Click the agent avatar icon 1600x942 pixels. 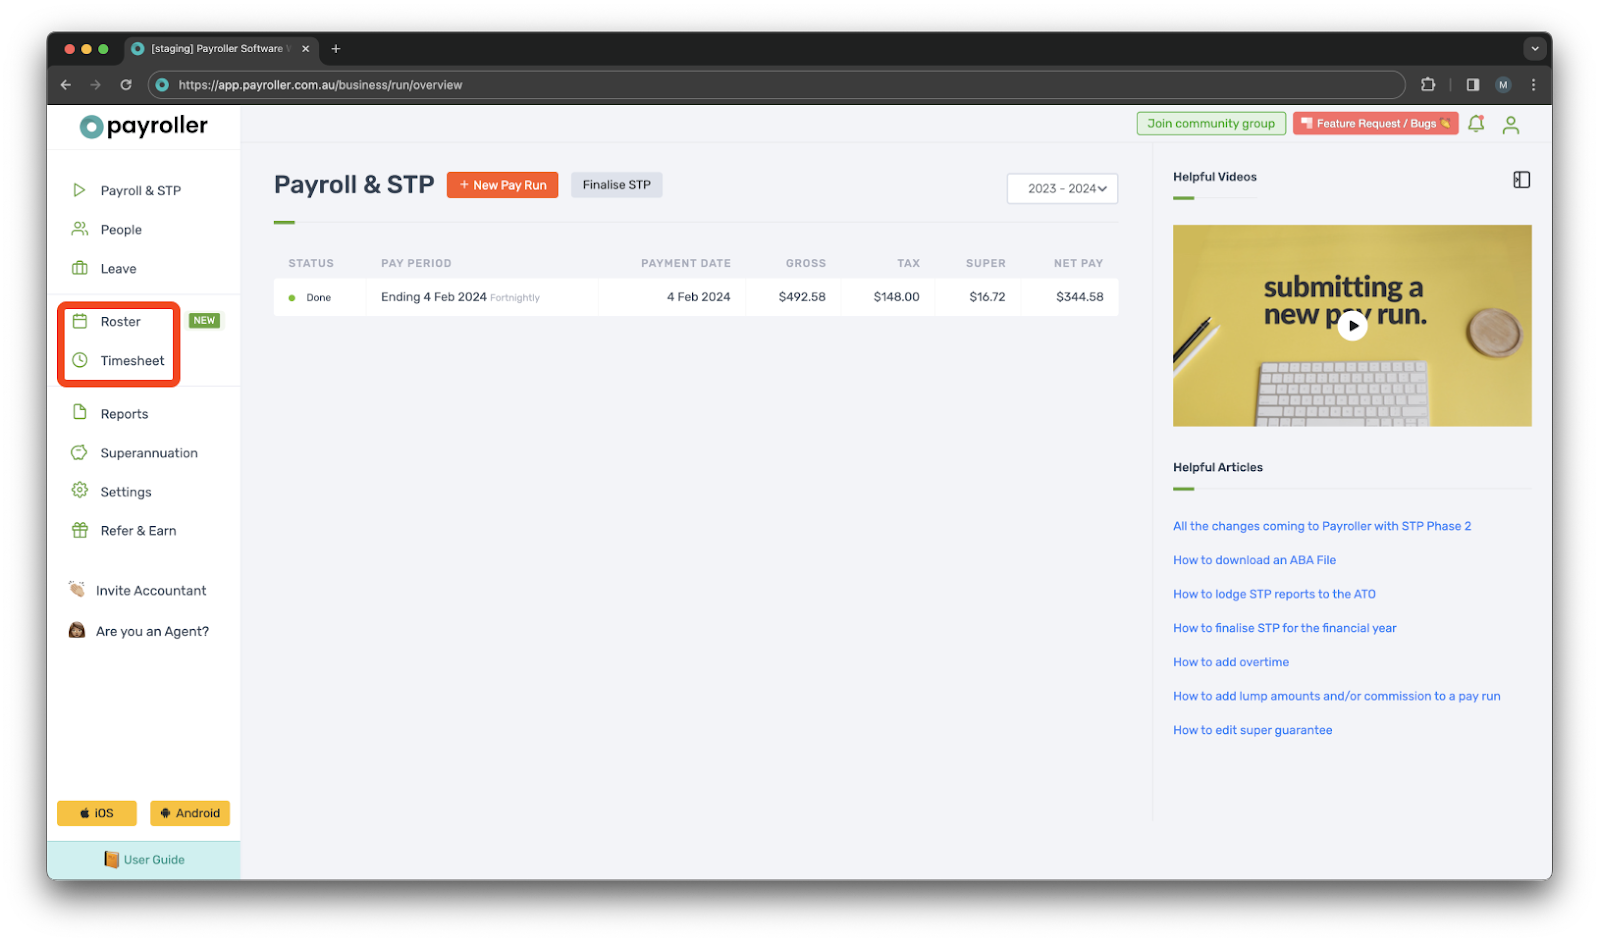(77, 630)
